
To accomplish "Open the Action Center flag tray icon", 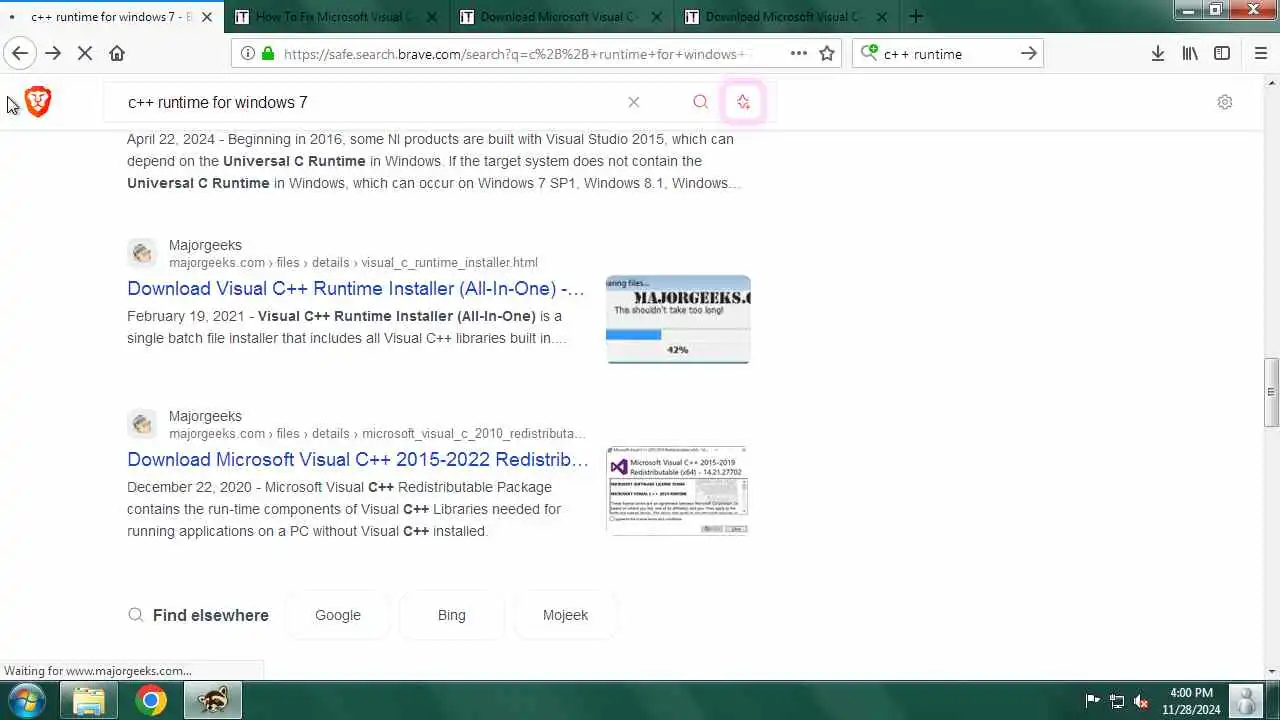I will [1093, 701].
